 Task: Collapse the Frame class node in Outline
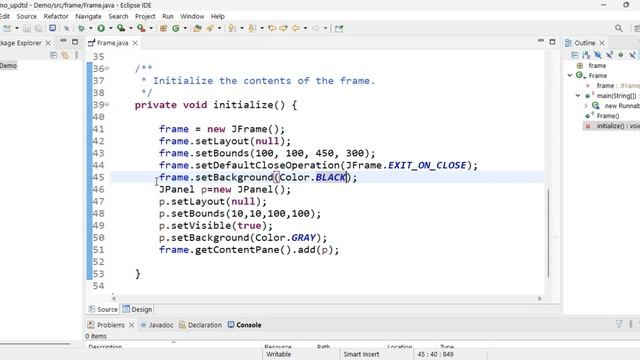(x=570, y=76)
